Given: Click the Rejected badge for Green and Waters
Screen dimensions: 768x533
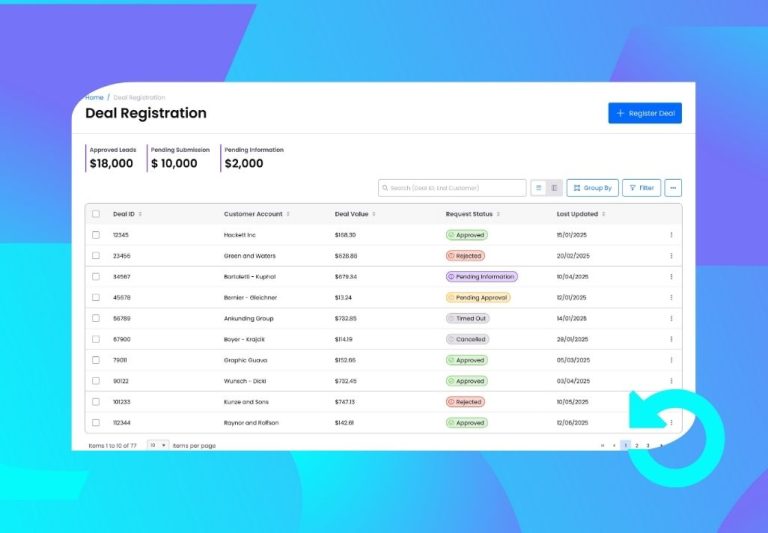Looking at the screenshot, I should (x=465, y=256).
